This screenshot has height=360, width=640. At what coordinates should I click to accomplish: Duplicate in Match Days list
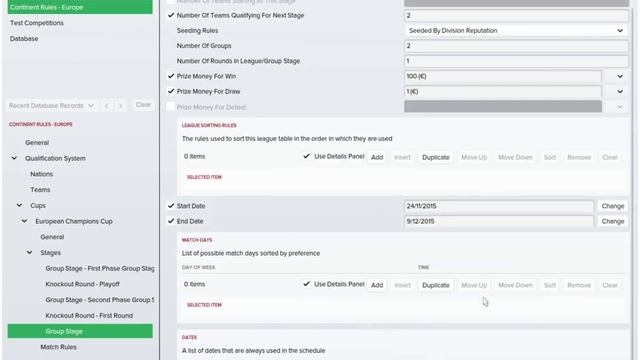click(x=436, y=285)
